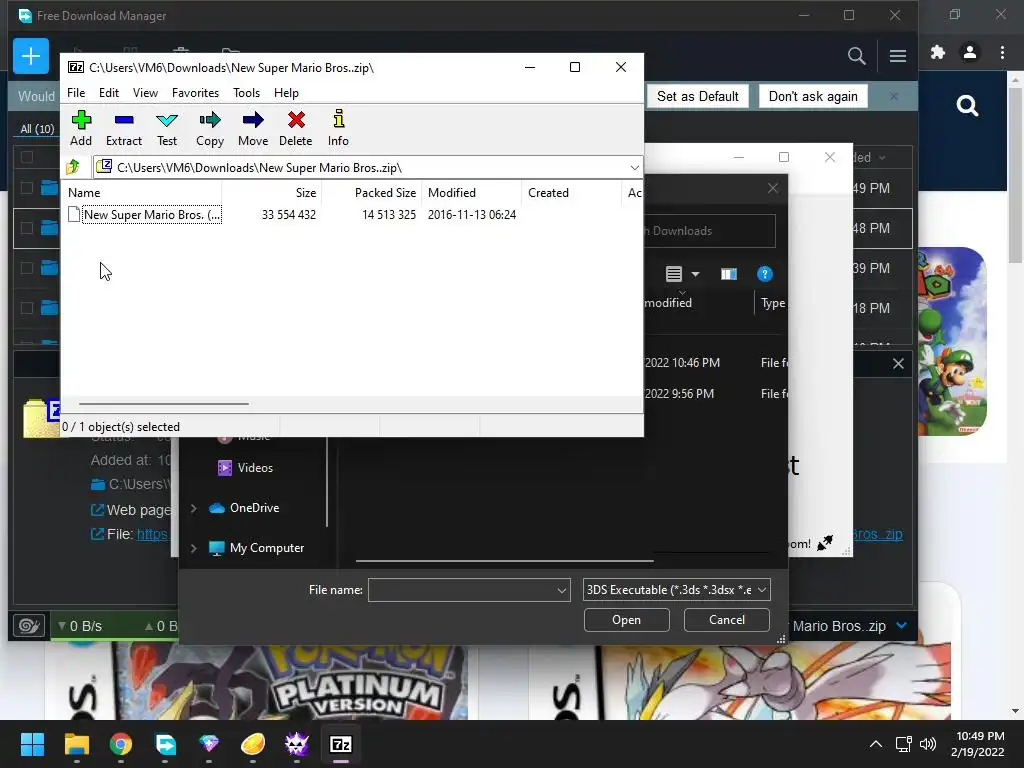Check the fourth download row checkbox
This screenshot has width=1024, height=768.
pos(27,308)
